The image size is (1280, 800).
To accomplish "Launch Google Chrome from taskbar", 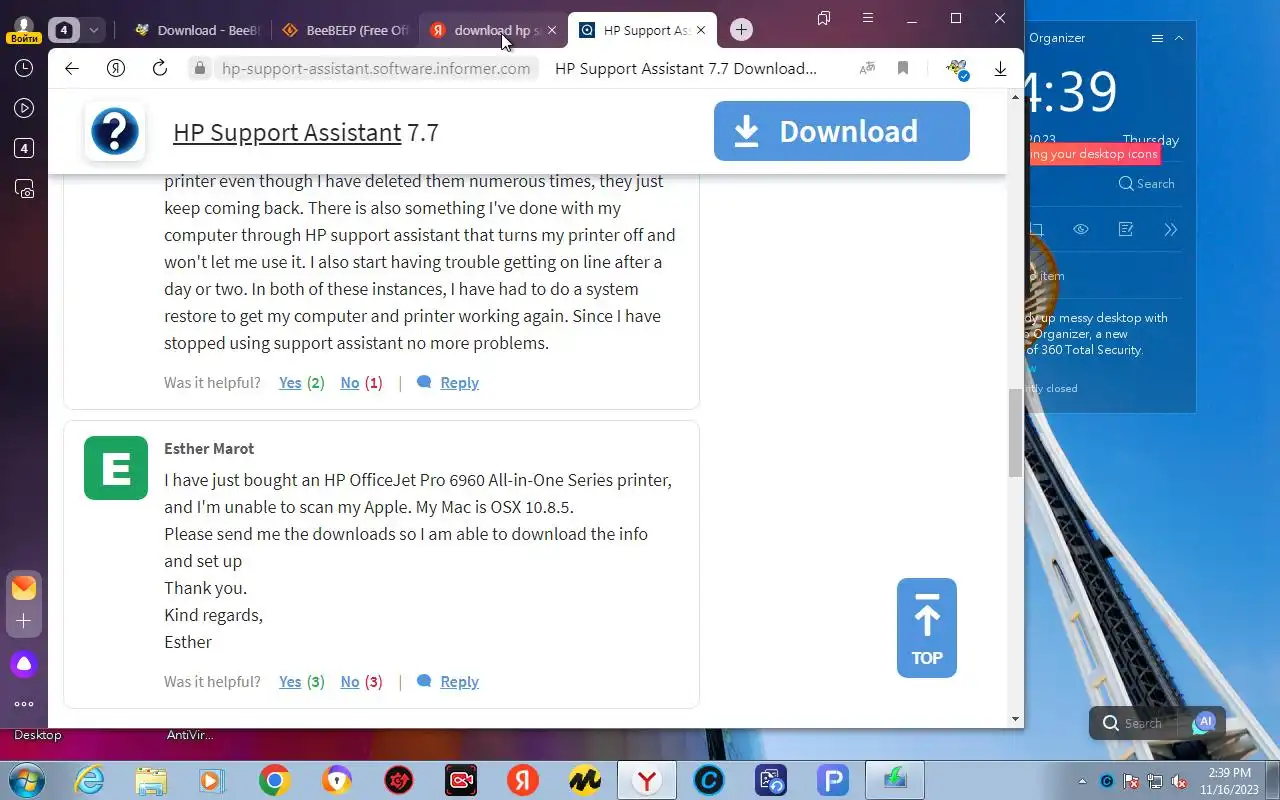I will click(x=275, y=780).
